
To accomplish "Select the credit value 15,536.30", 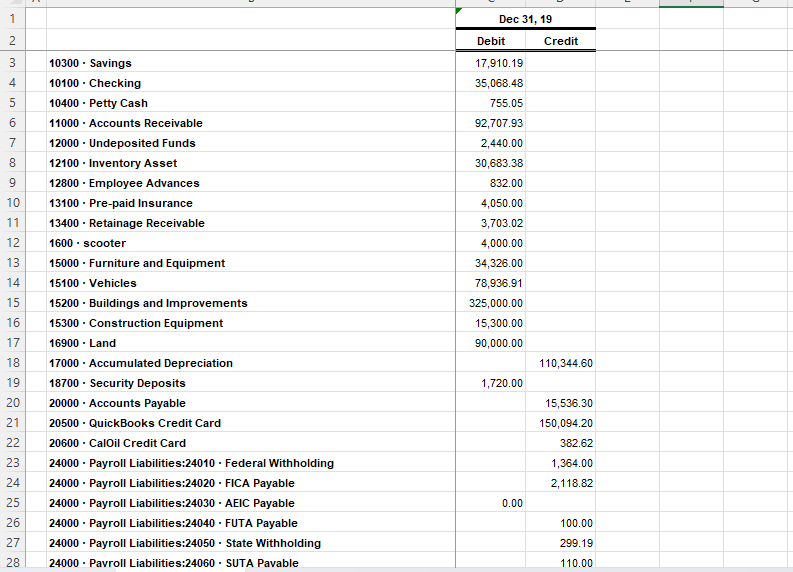I will point(560,403).
